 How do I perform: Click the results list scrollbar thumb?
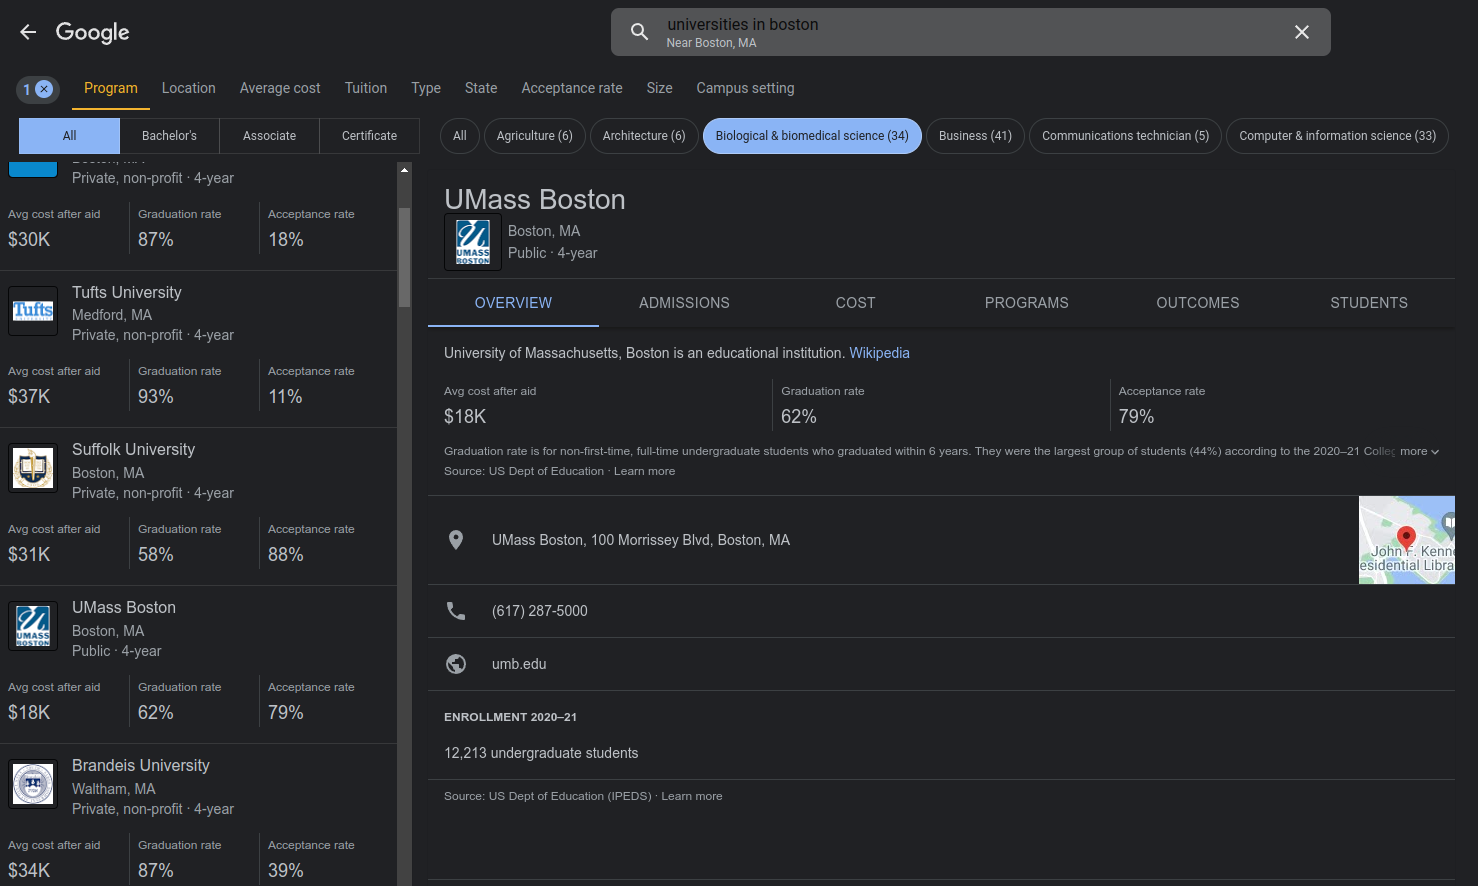coord(404,257)
